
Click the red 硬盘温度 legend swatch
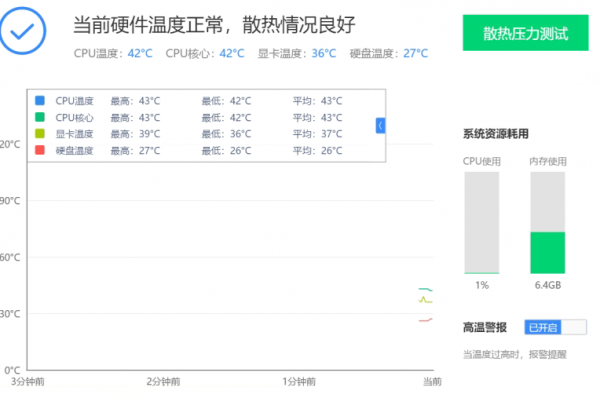(x=40, y=150)
